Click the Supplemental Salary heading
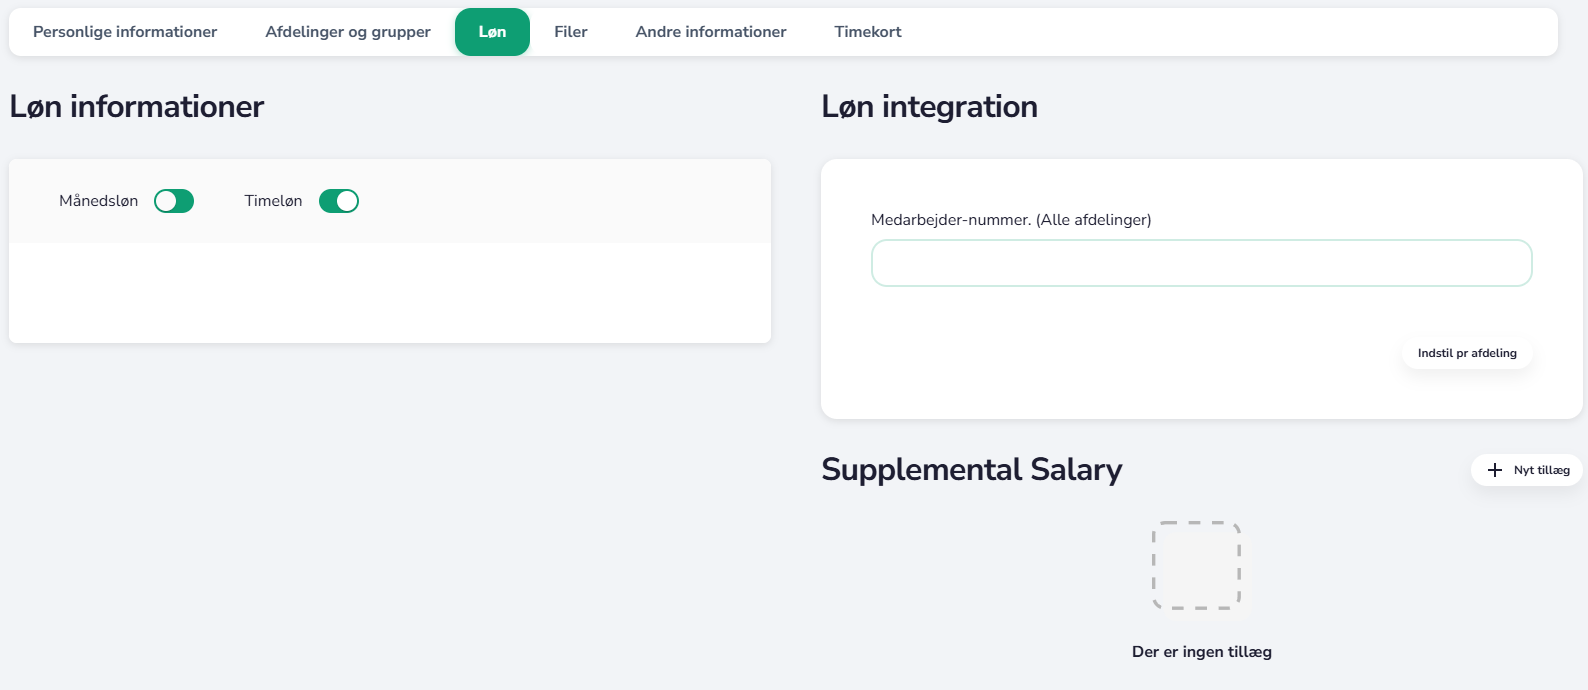Image resolution: width=1588 pixels, height=690 pixels. coord(971,470)
